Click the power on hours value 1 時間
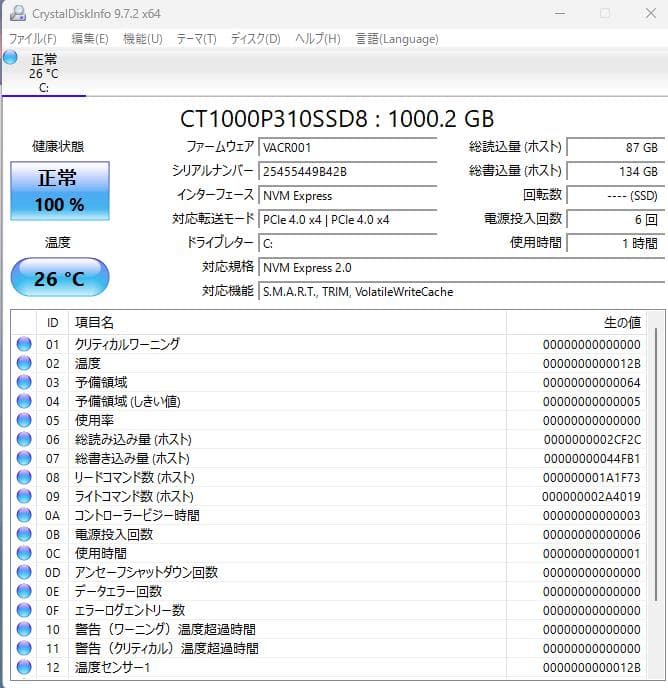This screenshot has width=668, height=688. [616, 244]
